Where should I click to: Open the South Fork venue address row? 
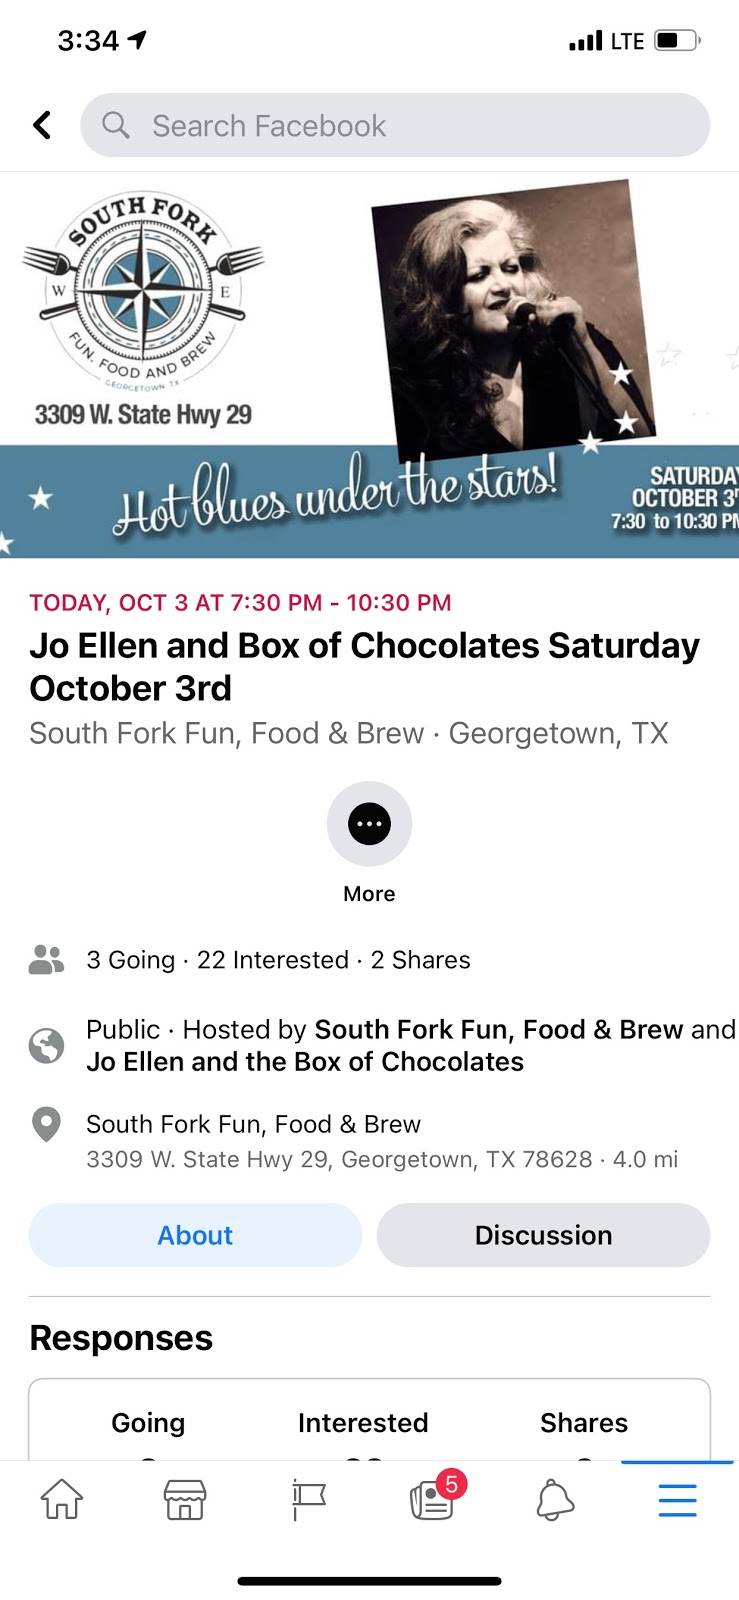(381, 1141)
